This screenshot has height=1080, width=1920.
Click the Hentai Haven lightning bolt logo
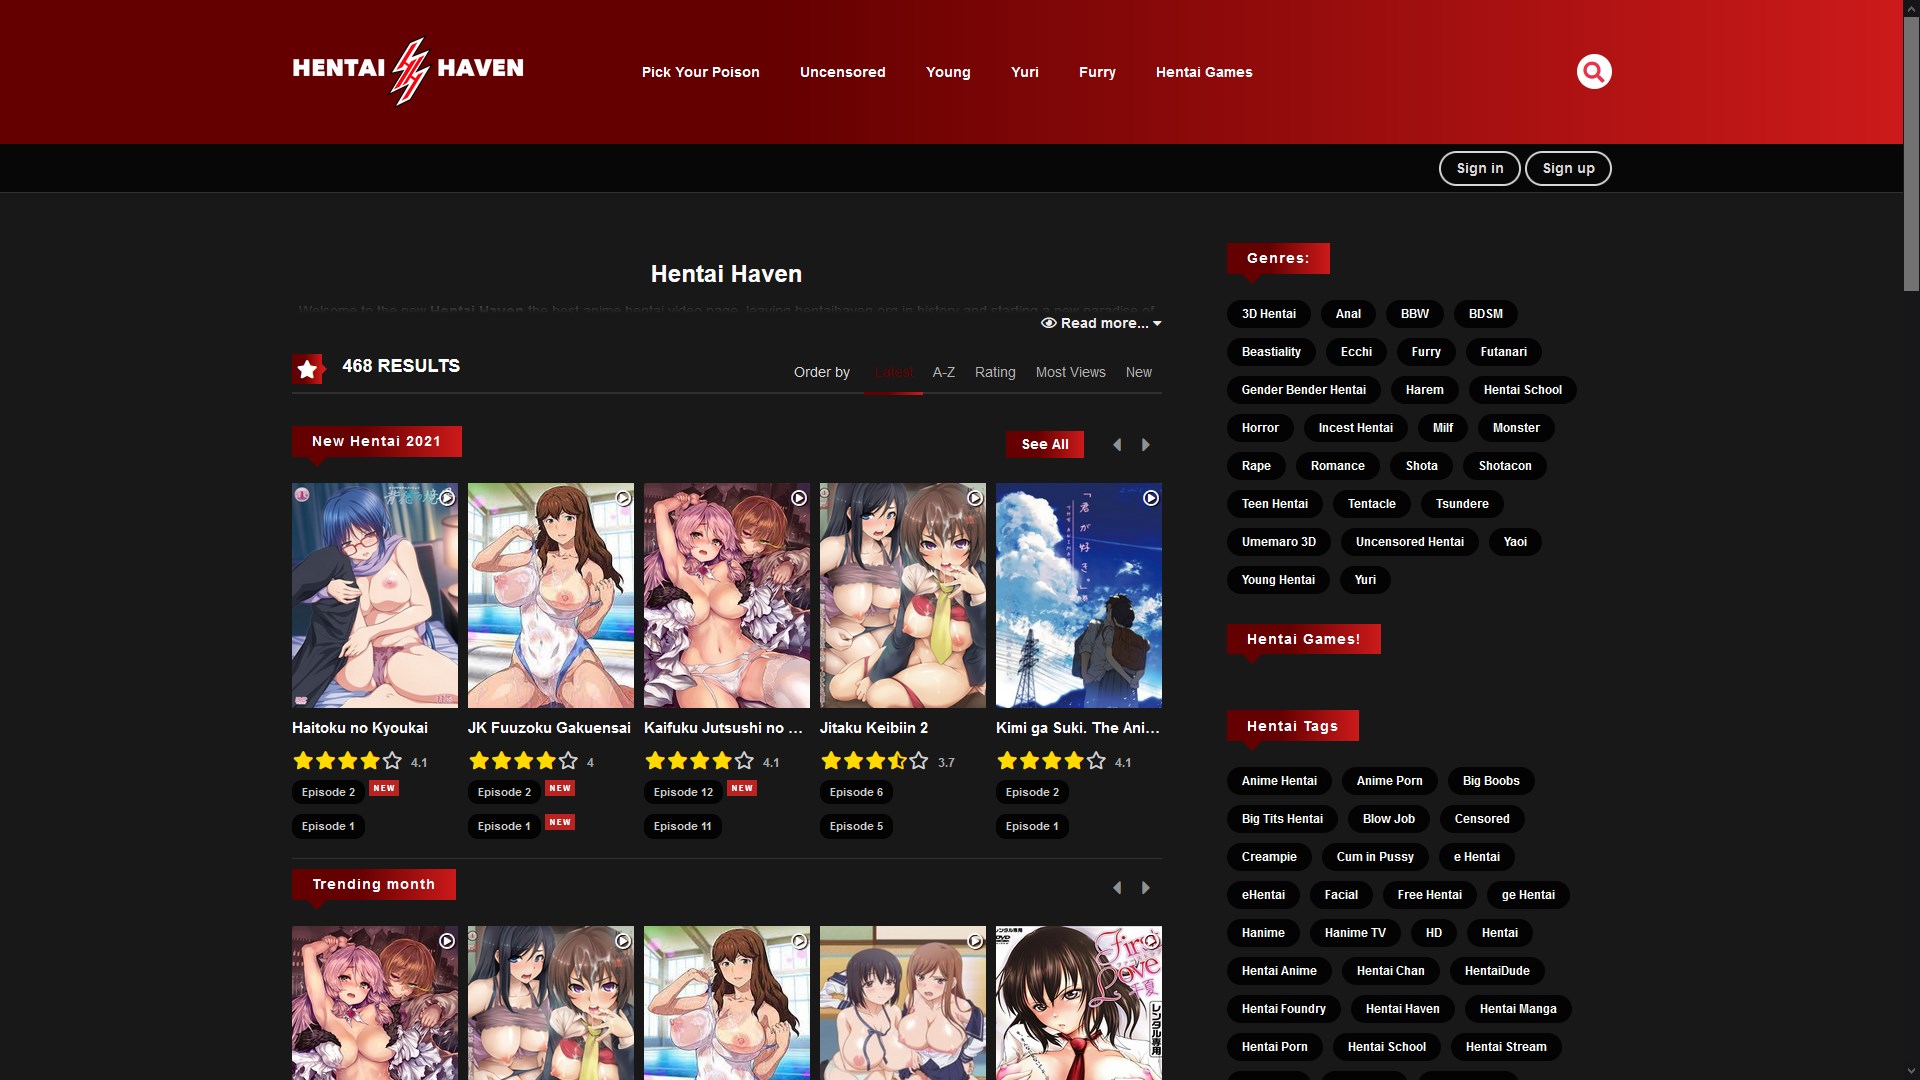click(x=409, y=71)
